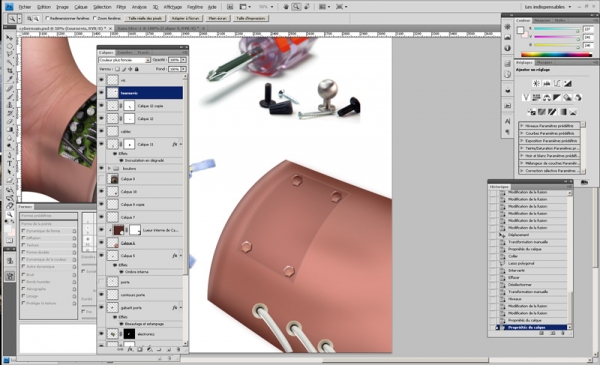600x365 pixels.
Task: Switch to the Masques tab
Action: coord(544,62)
